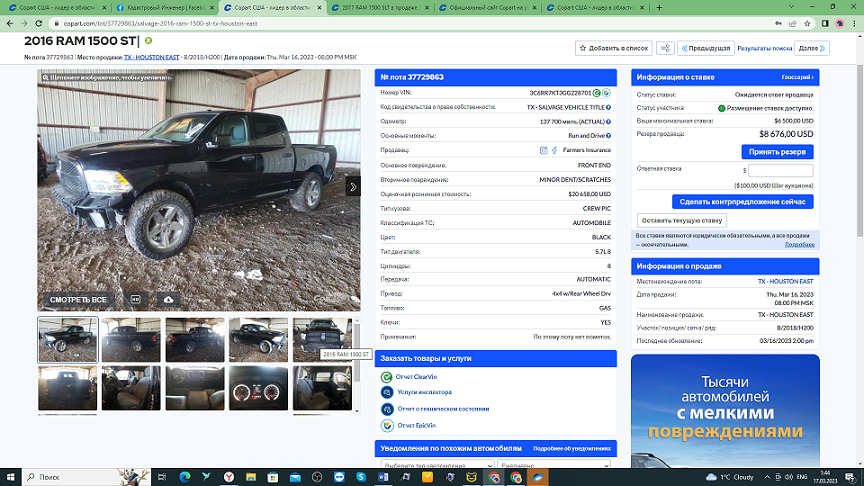Switch to Официальный сайт Copart tab
Image resolution: width=864 pixels, height=486 pixels.
[x=487, y=8]
